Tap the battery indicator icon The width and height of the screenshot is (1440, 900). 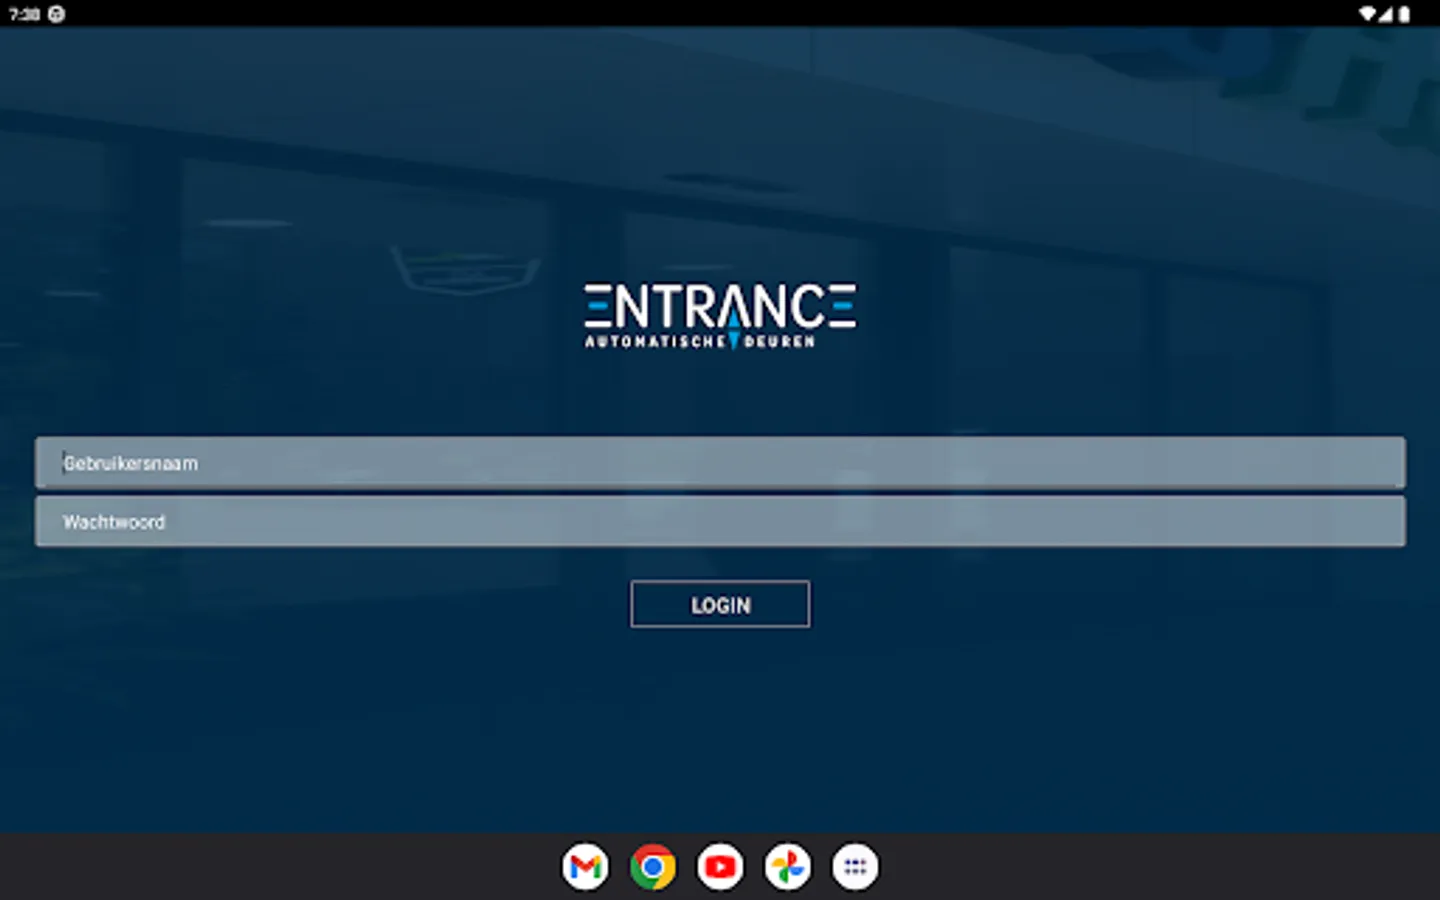point(1404,14)
